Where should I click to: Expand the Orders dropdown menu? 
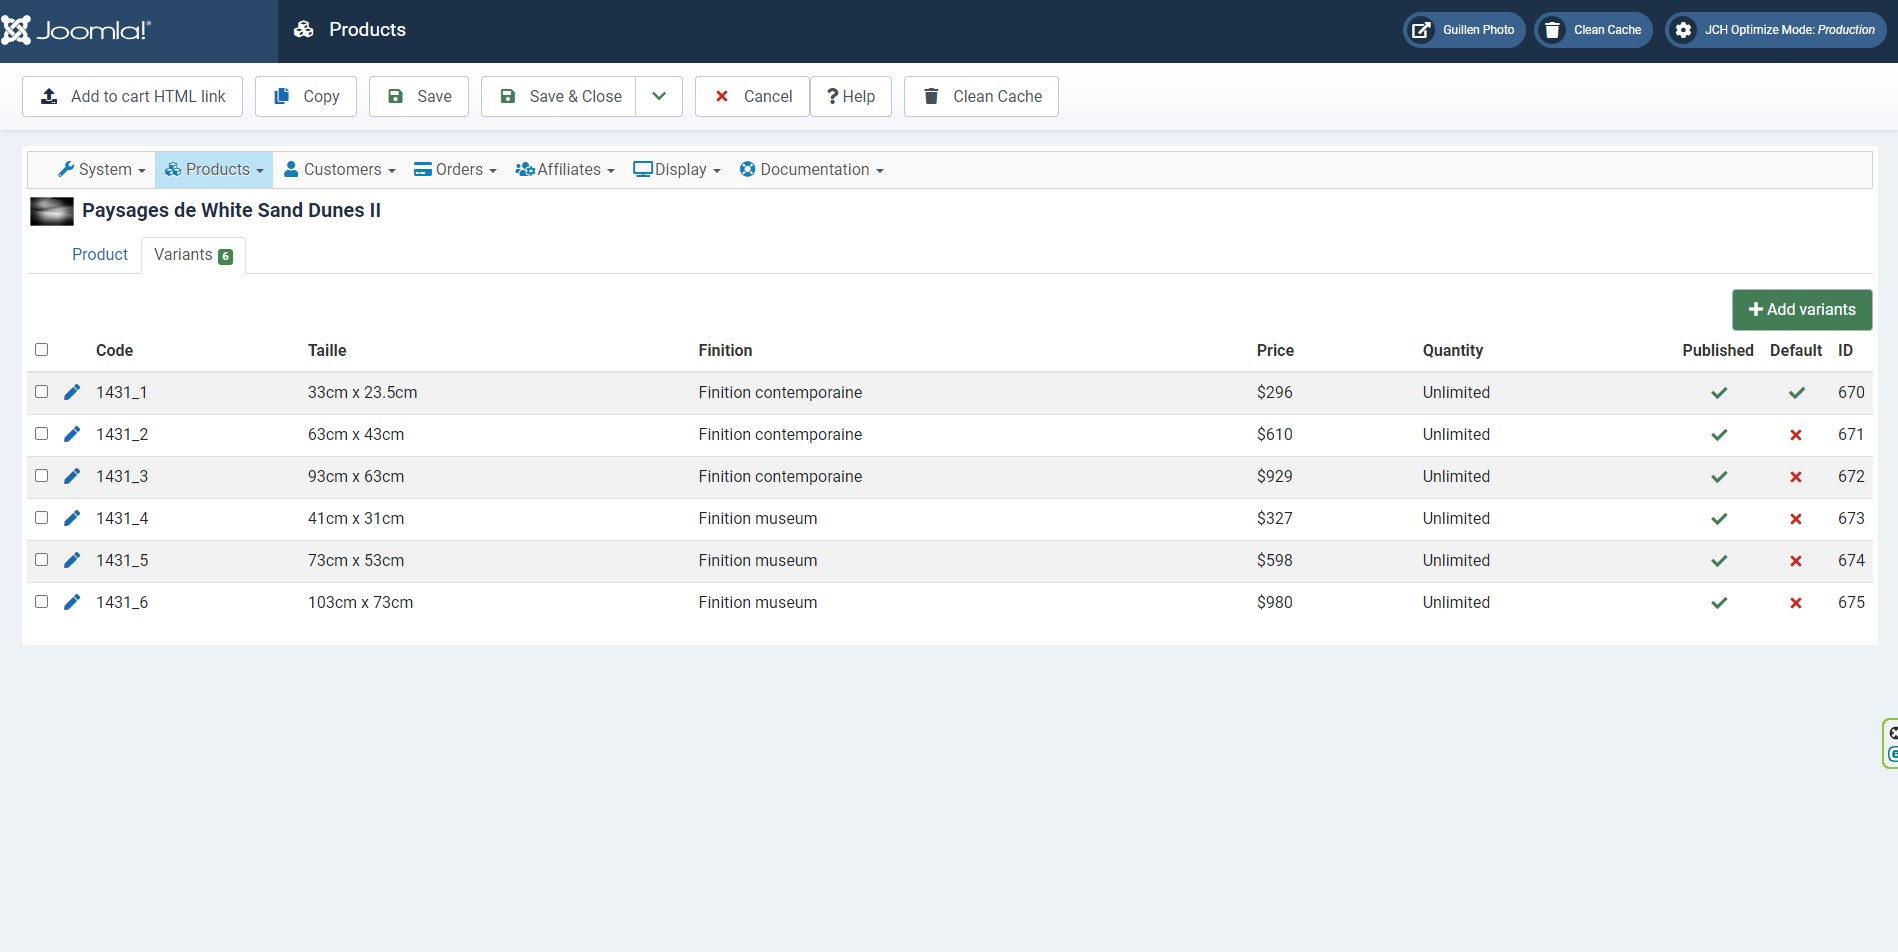pos(455,170)
